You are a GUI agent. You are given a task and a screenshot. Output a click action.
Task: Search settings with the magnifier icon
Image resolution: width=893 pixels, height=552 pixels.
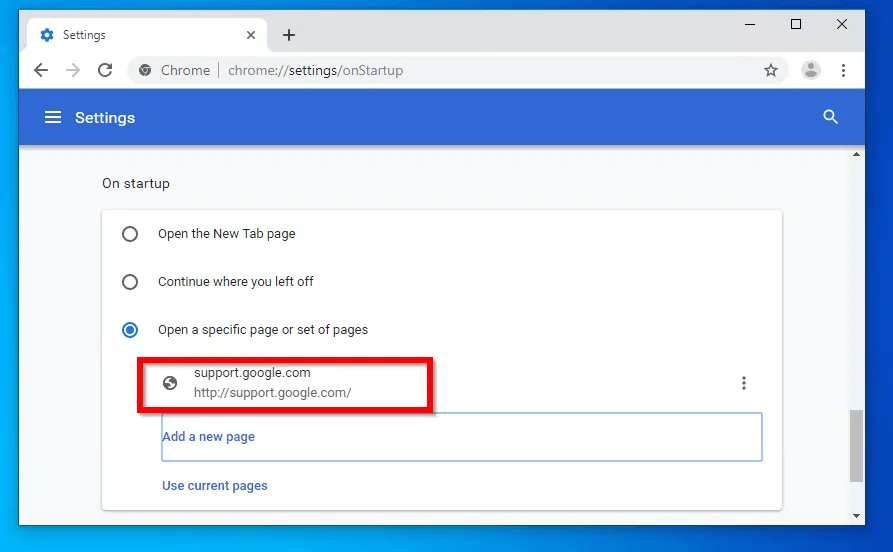tap(830, 117)
